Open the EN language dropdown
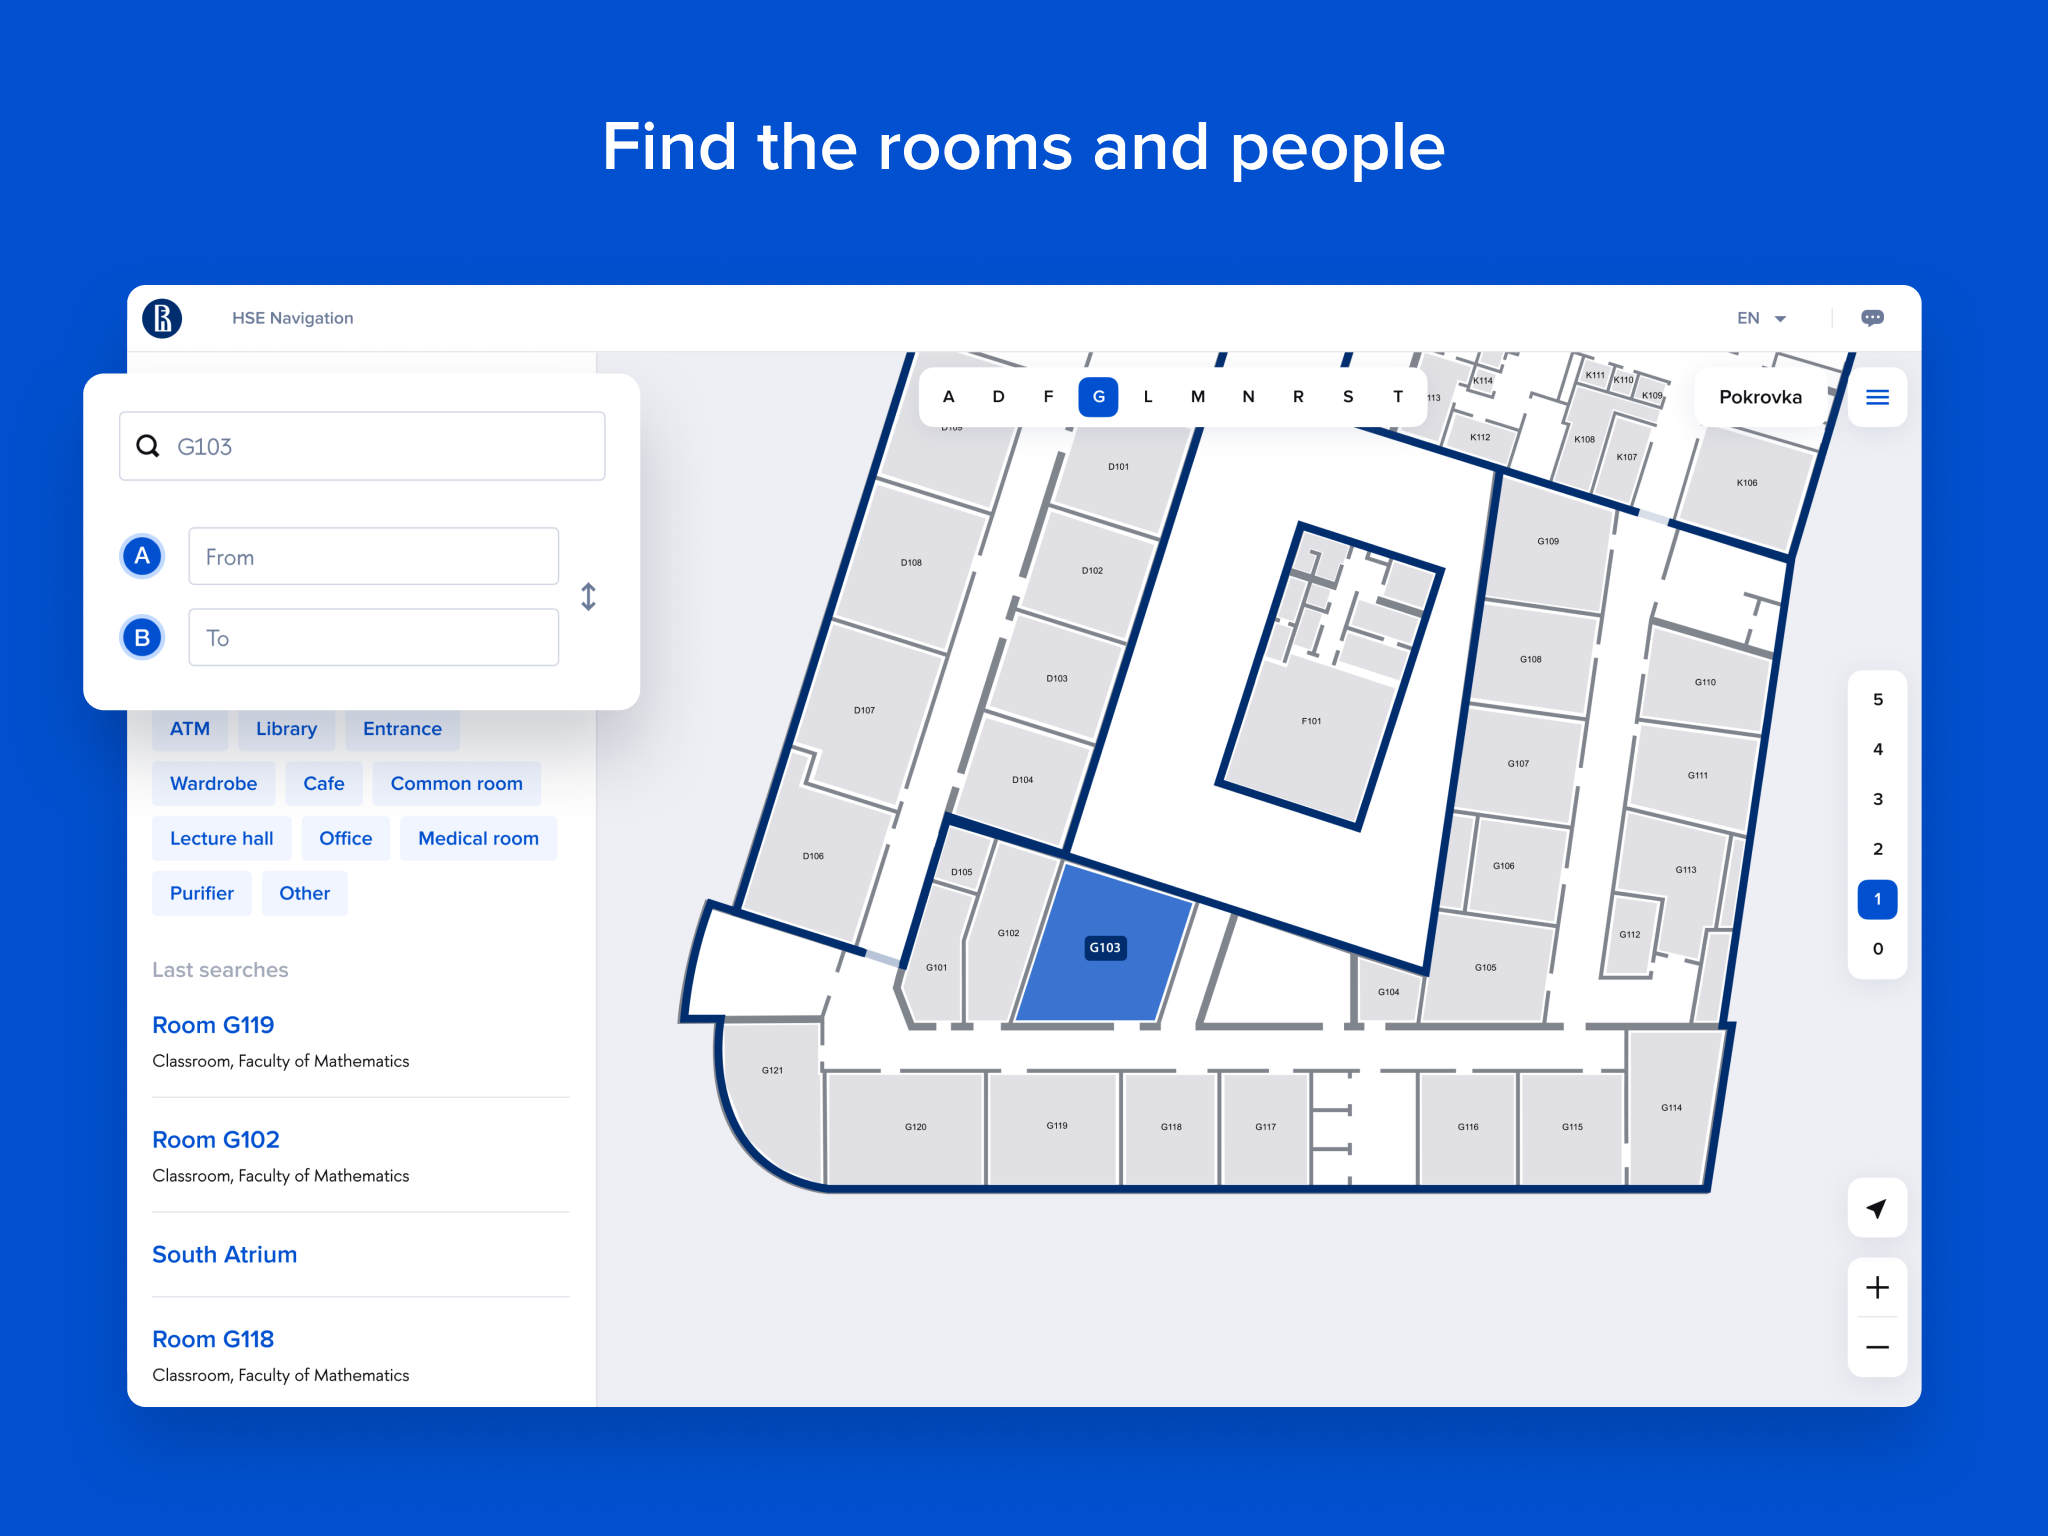The image size is (2048, 1536). 1760,318
